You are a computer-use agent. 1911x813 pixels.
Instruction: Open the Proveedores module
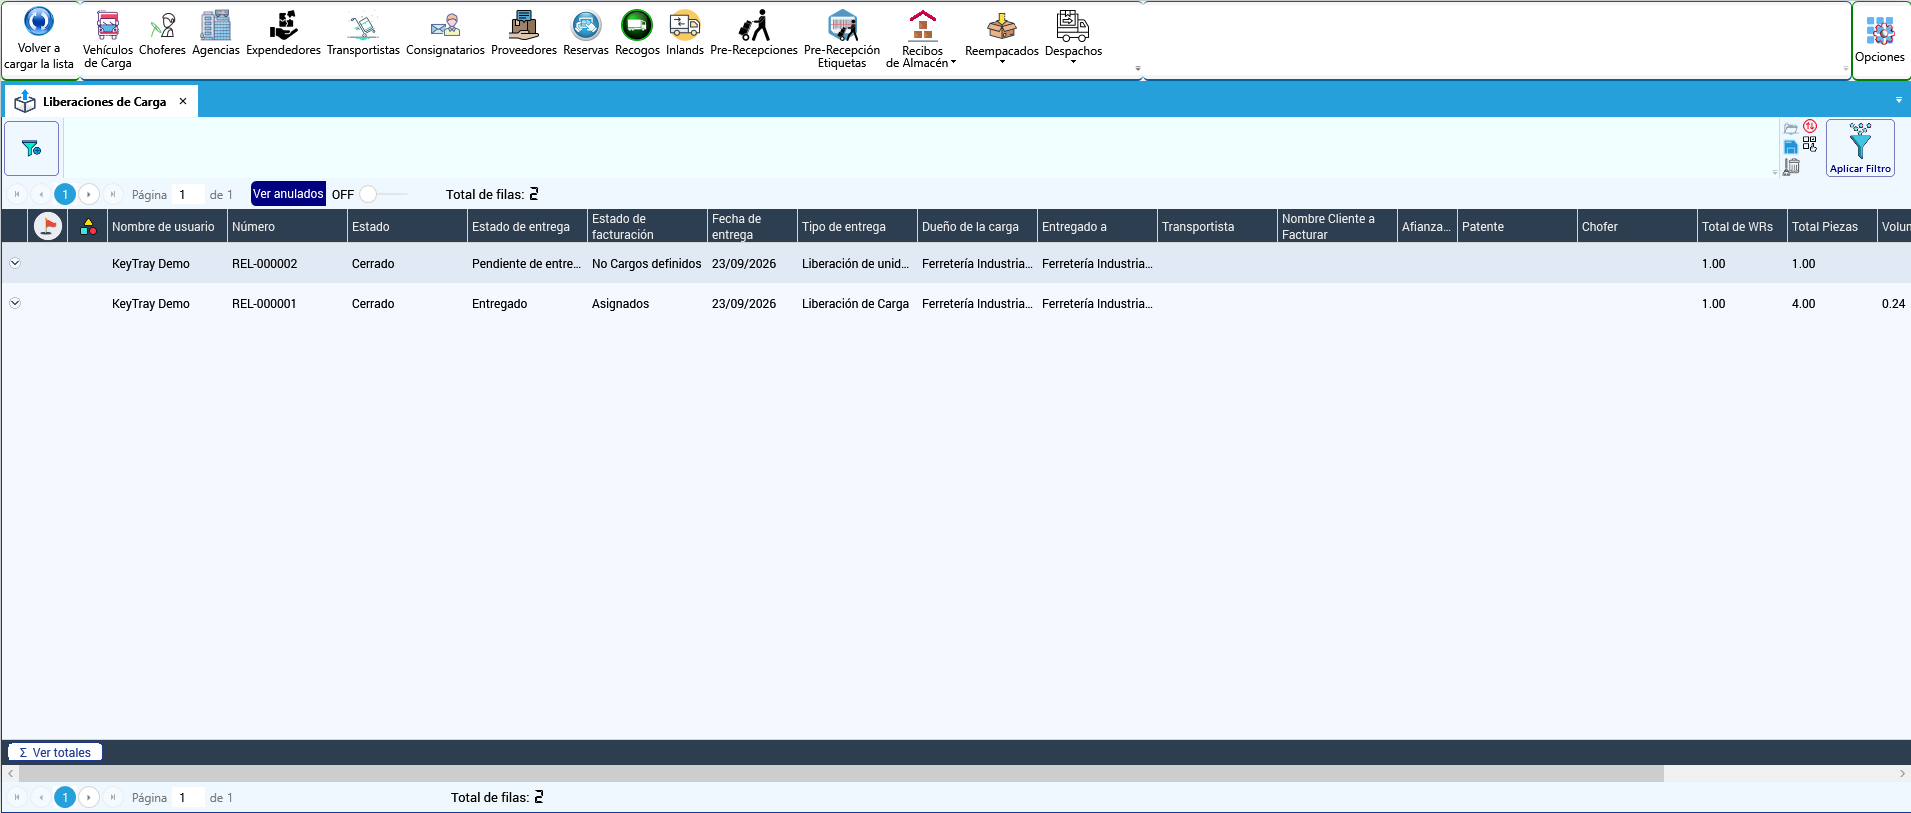click(524, 35)
